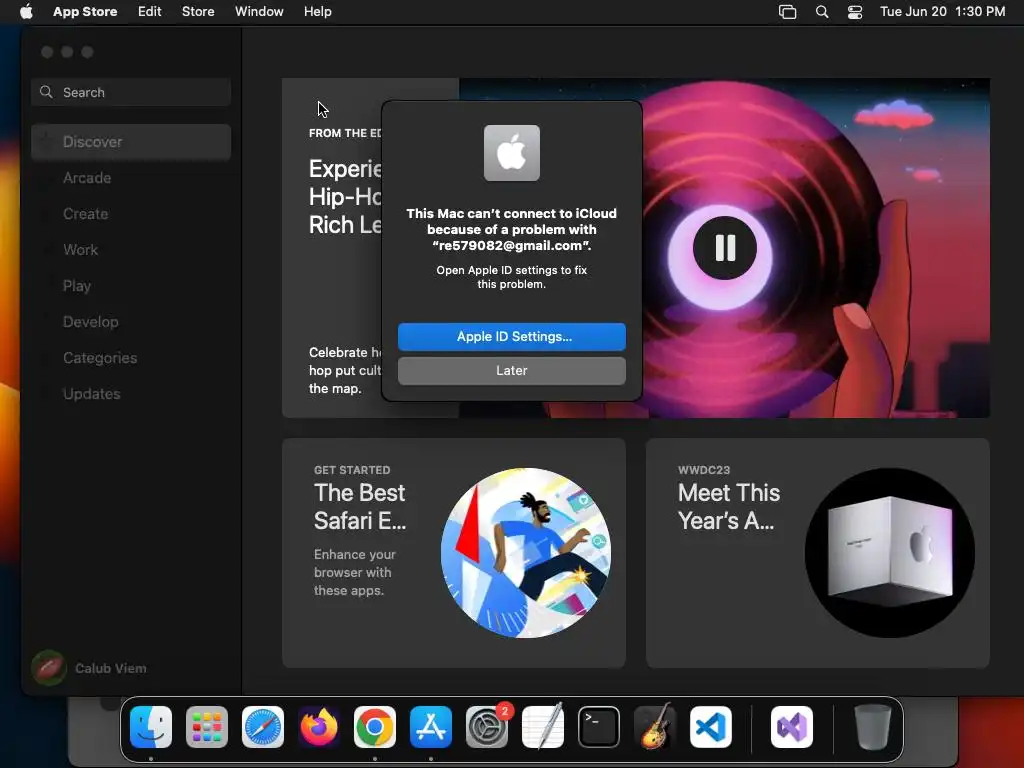Select Updates in the sidebar
This screenshot has width=1024, height=768.
[131, 394]
